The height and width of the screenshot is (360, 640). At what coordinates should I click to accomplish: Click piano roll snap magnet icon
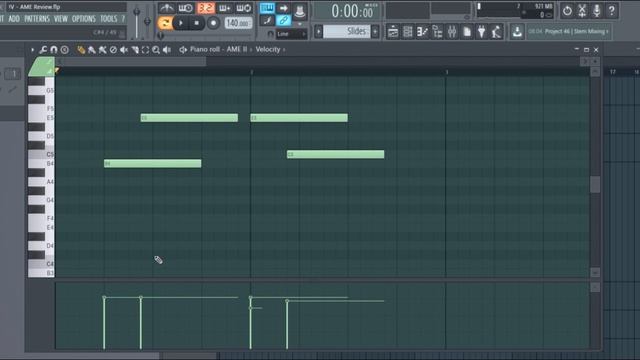point(54,50)
